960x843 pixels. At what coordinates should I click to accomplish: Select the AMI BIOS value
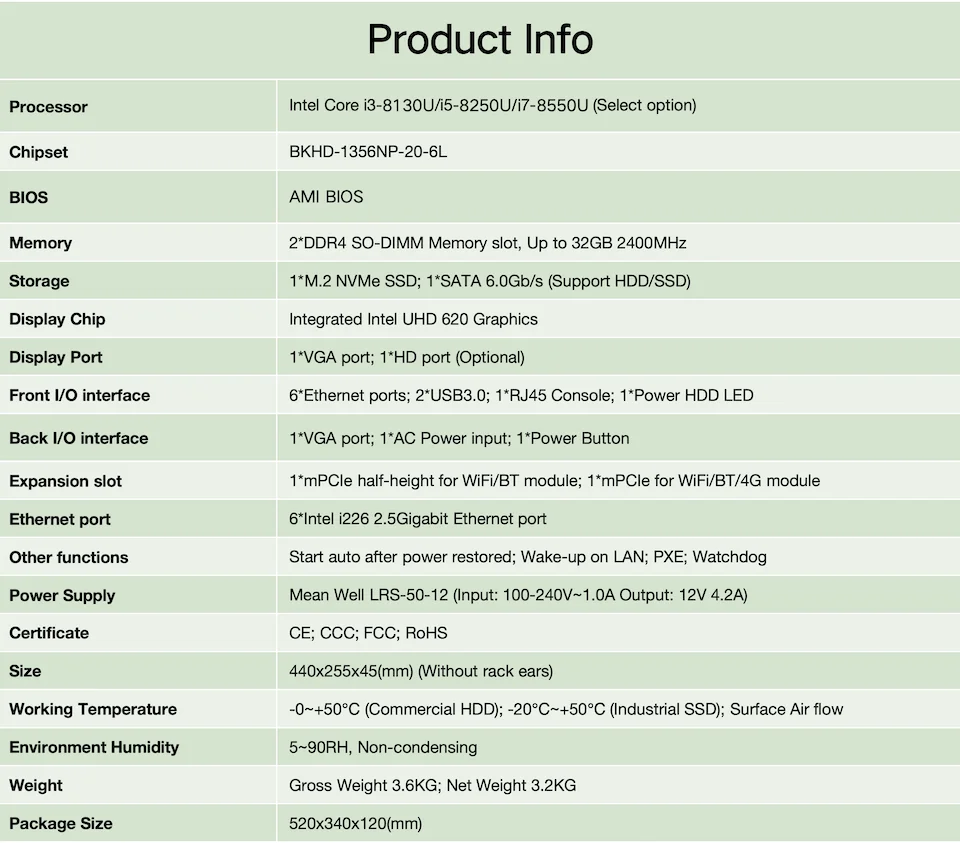(326, 197)
